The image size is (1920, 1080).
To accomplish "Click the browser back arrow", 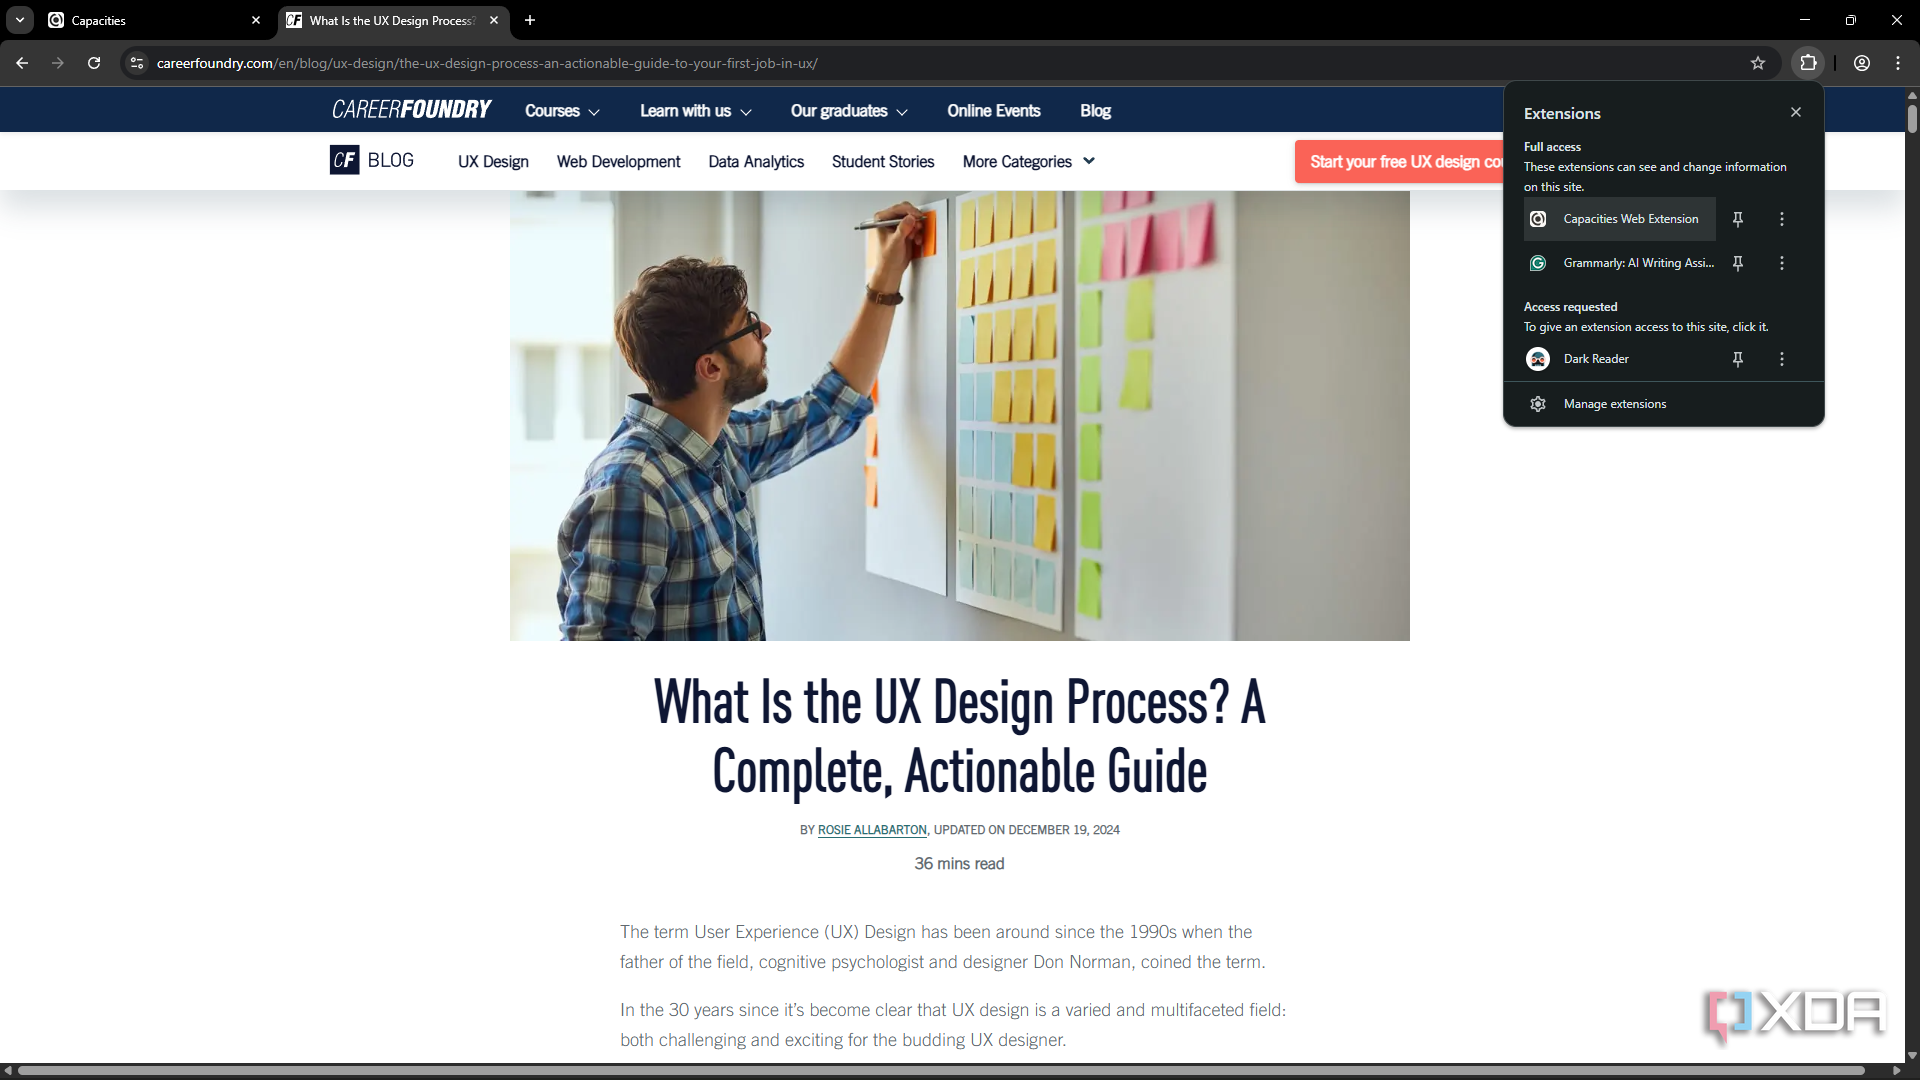I will click(x=22, y=63).
